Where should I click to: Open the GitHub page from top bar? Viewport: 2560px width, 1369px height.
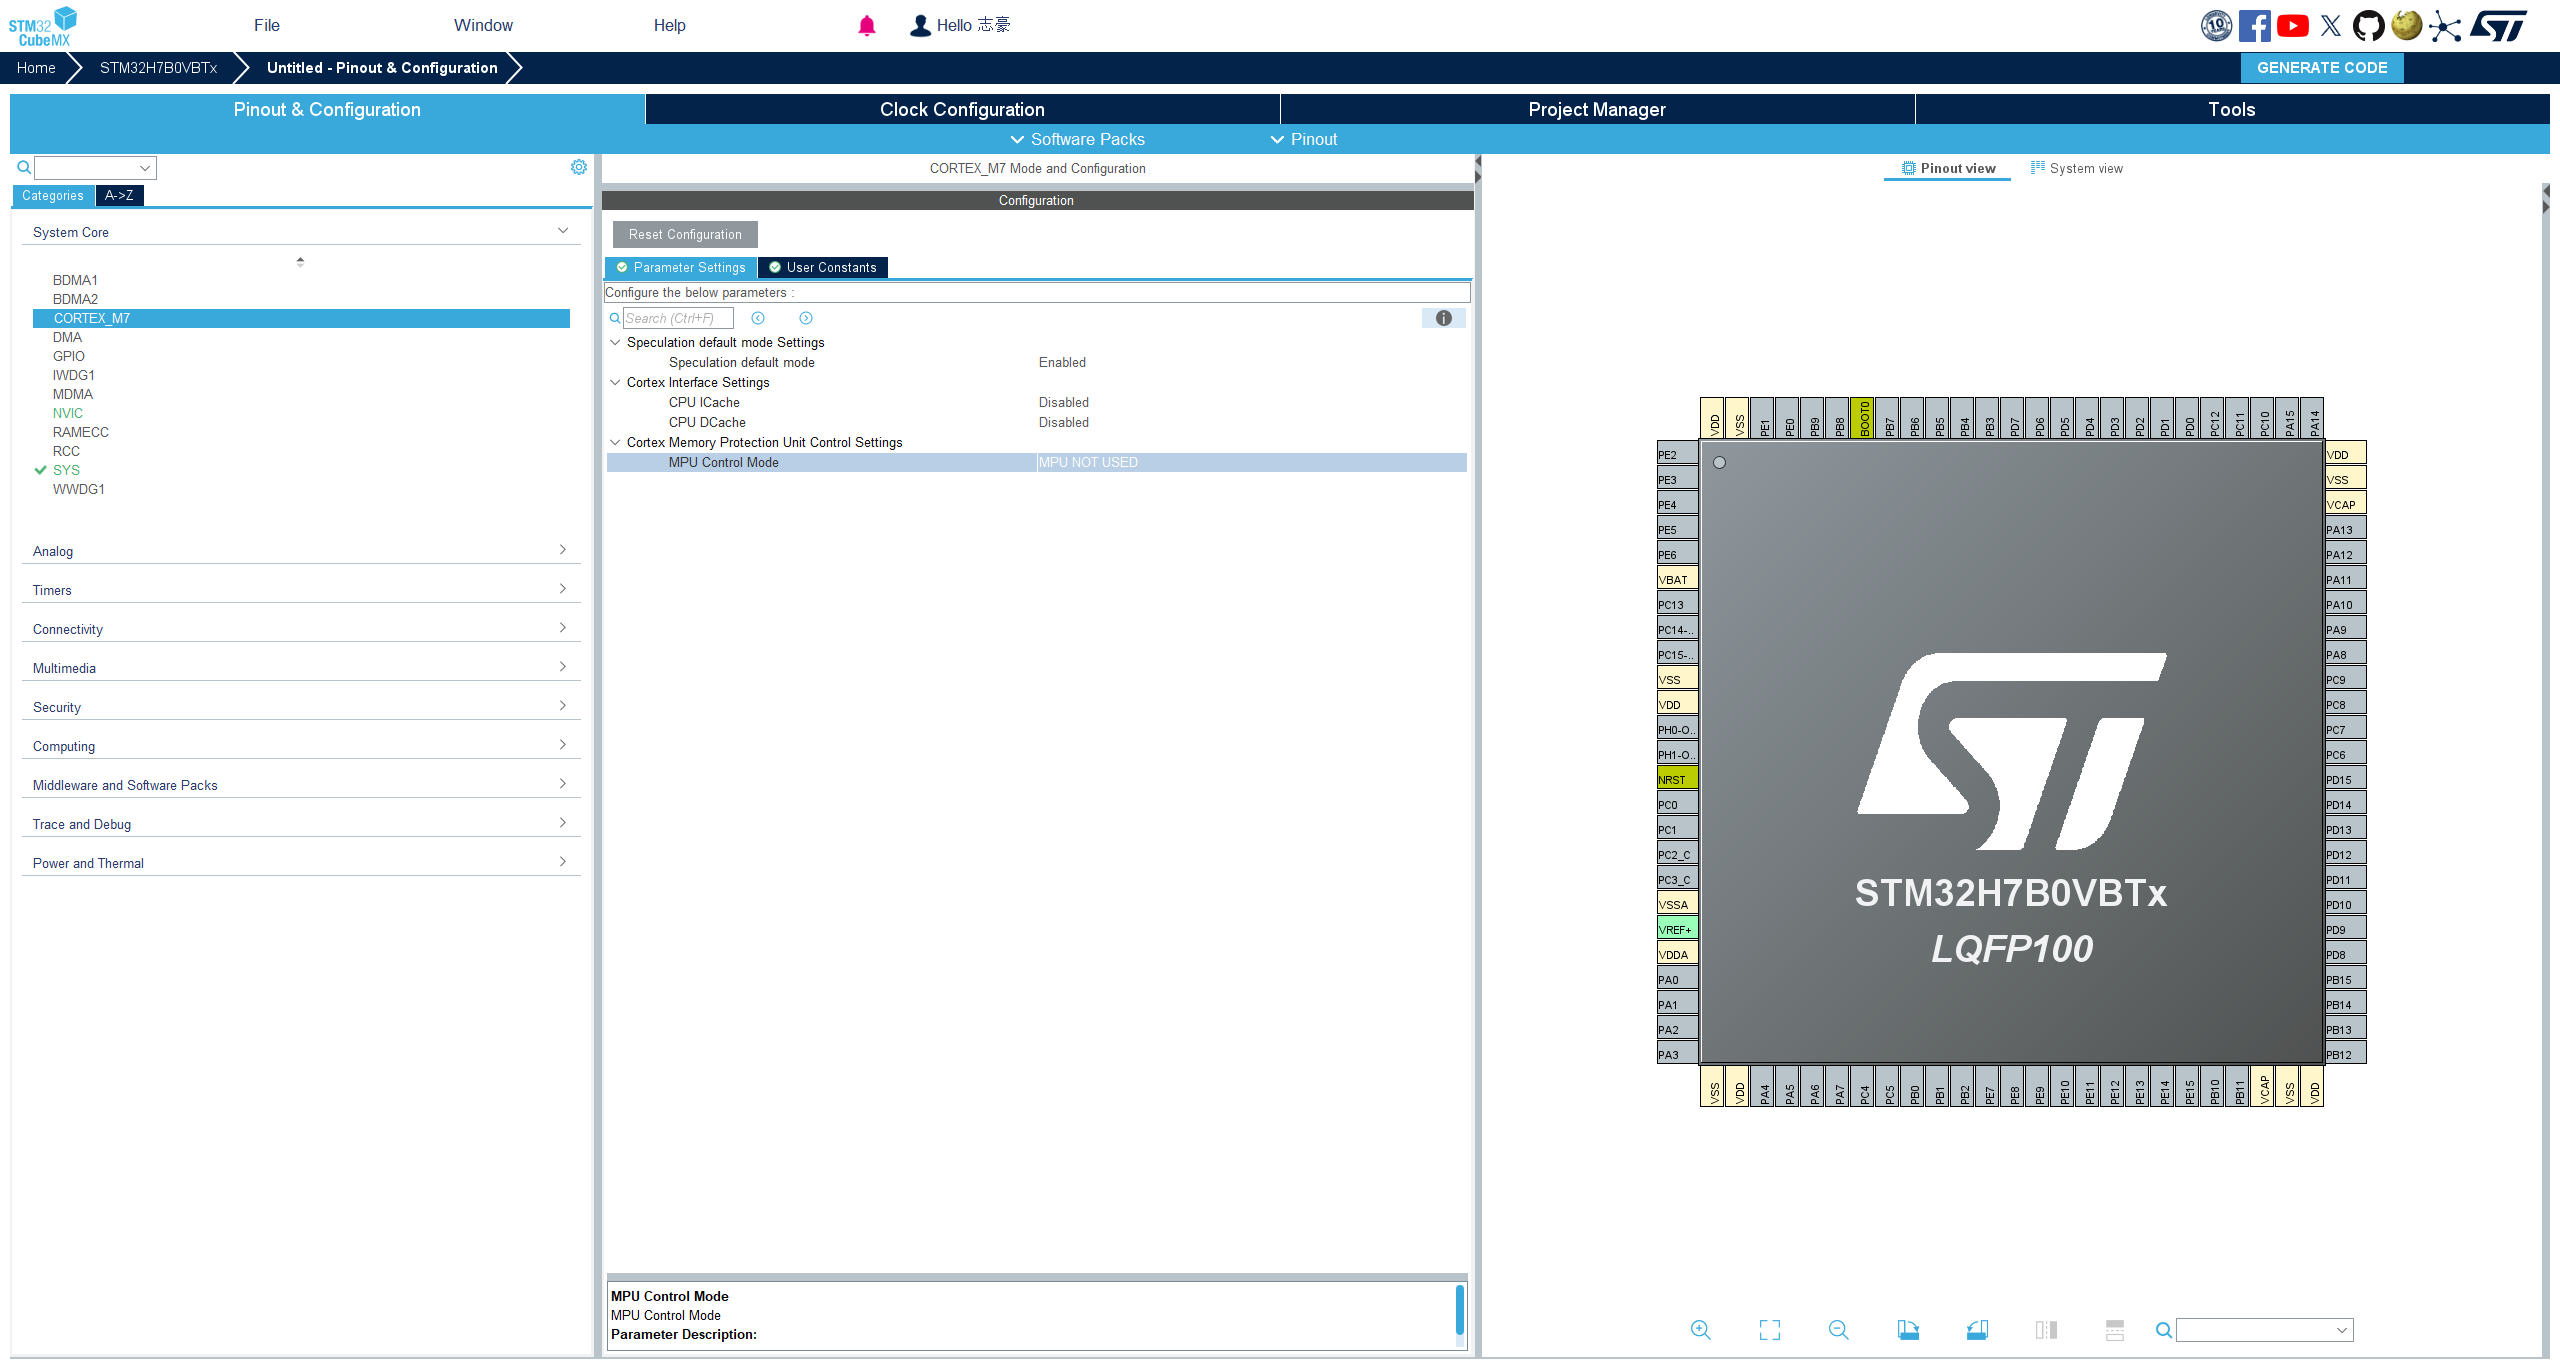click(2369, 25)
